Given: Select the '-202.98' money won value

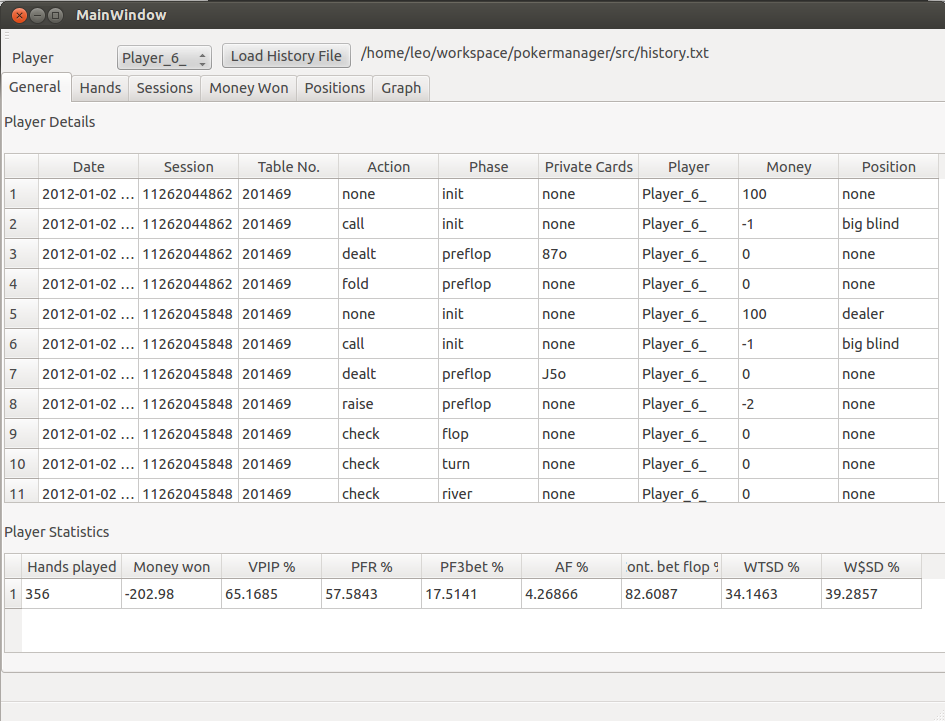Looking at the screenshot, I should (172, 594).
